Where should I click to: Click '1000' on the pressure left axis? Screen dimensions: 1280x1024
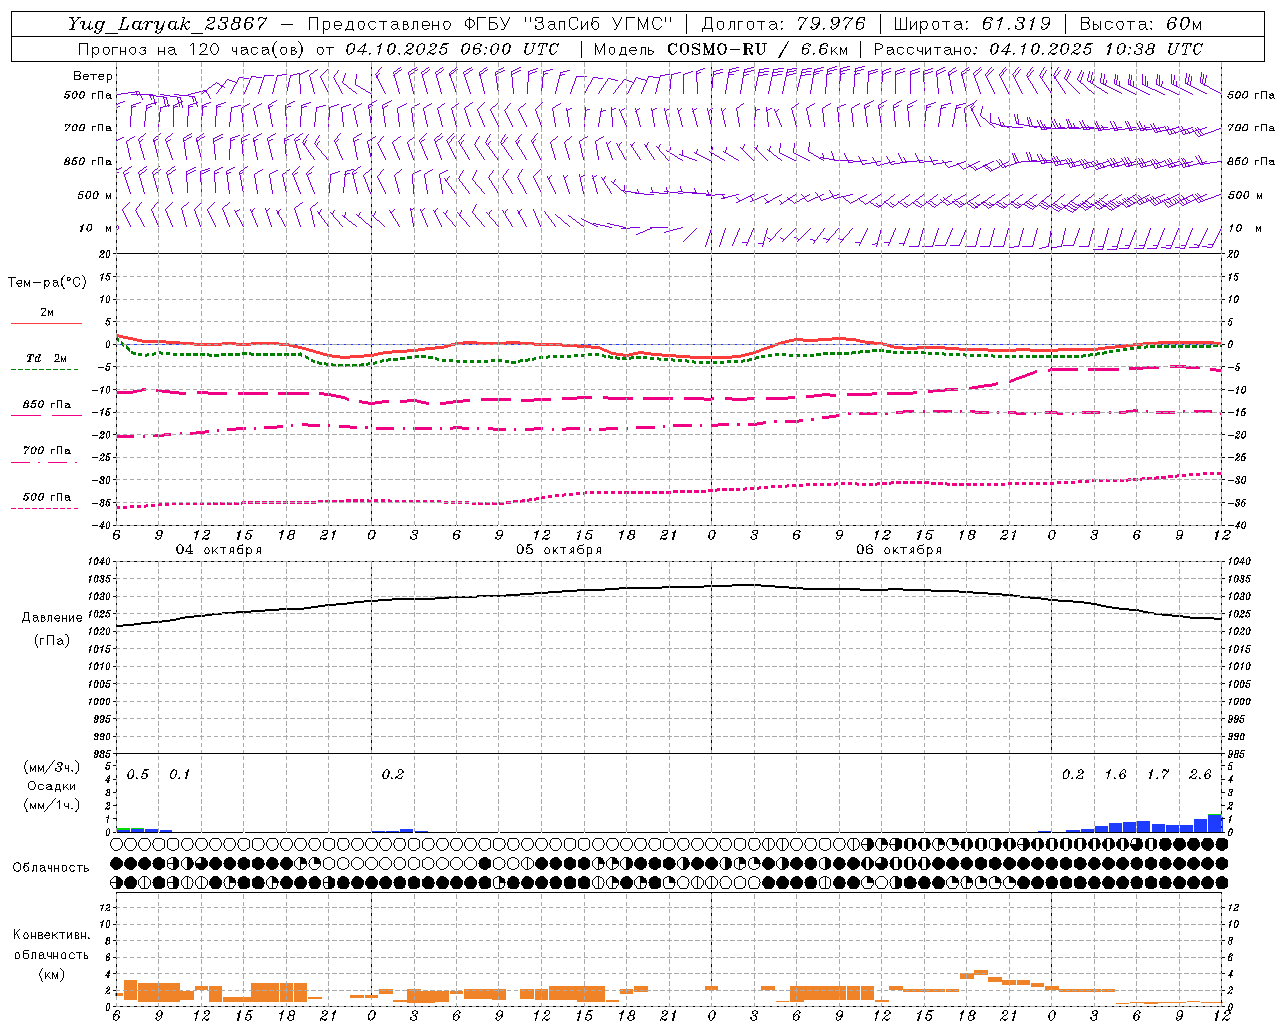point(99,702)
